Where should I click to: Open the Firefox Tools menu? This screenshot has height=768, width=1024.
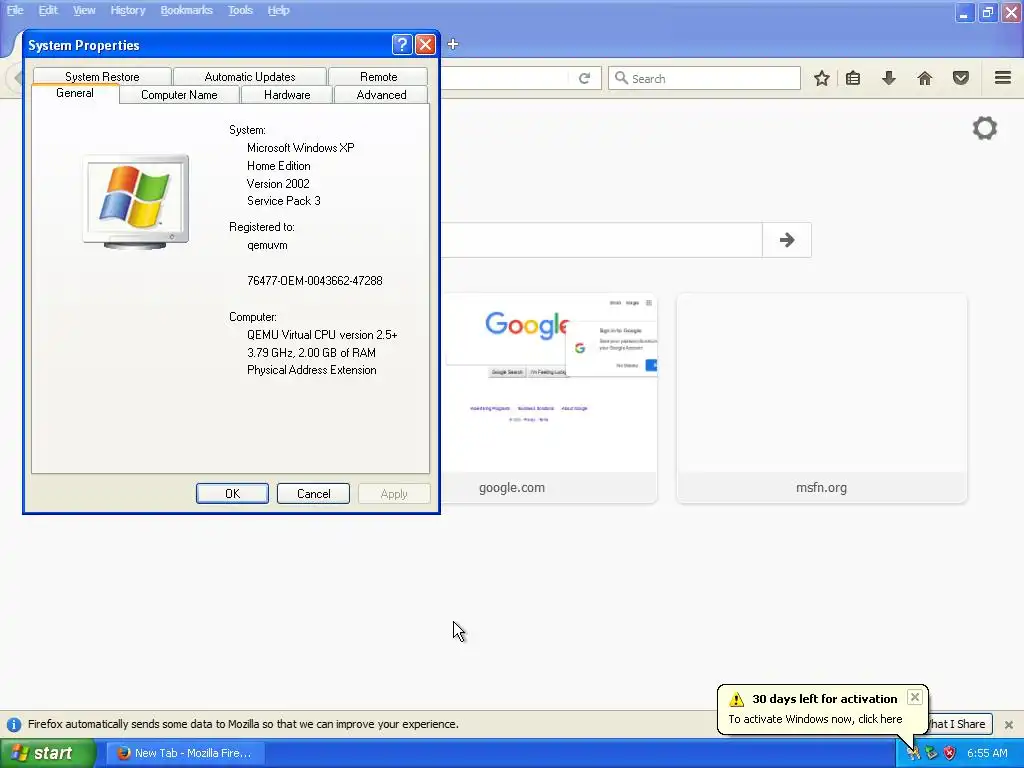click(240, 10)
